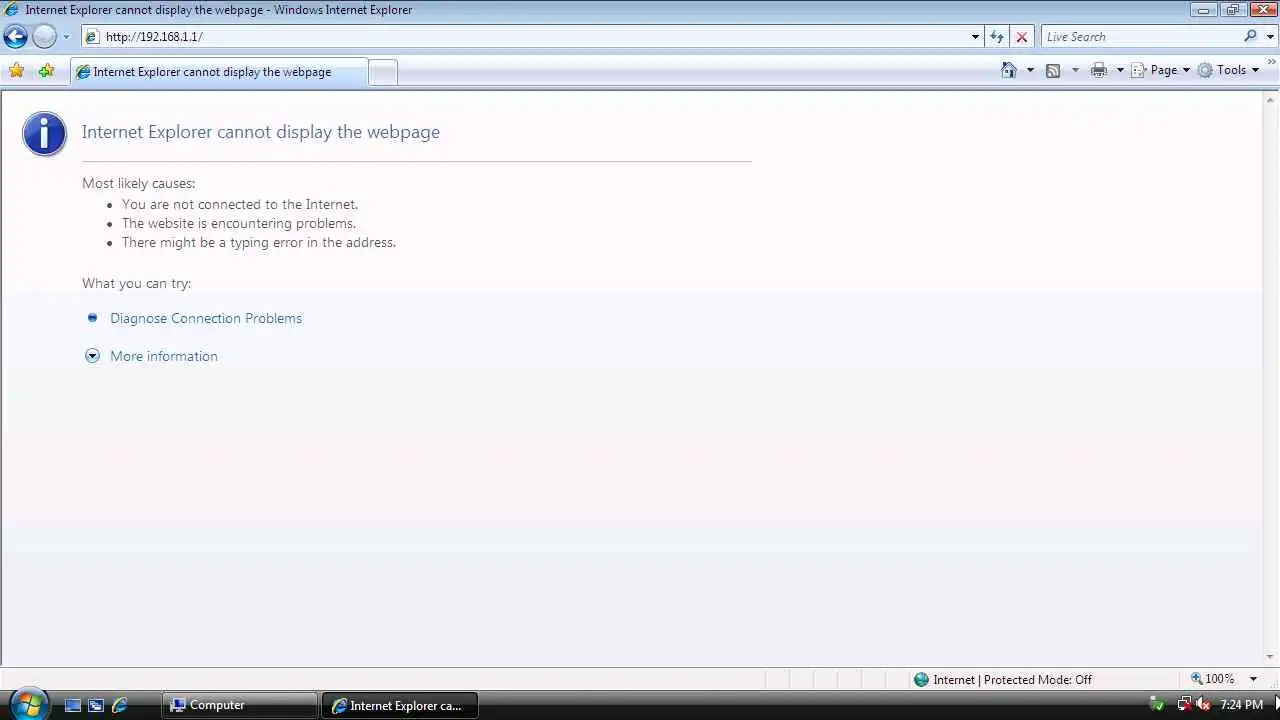This screenshot has width=1280, height=720.
Task: Click the RSS Feeds icon
Action: (x=1053, y=70)
